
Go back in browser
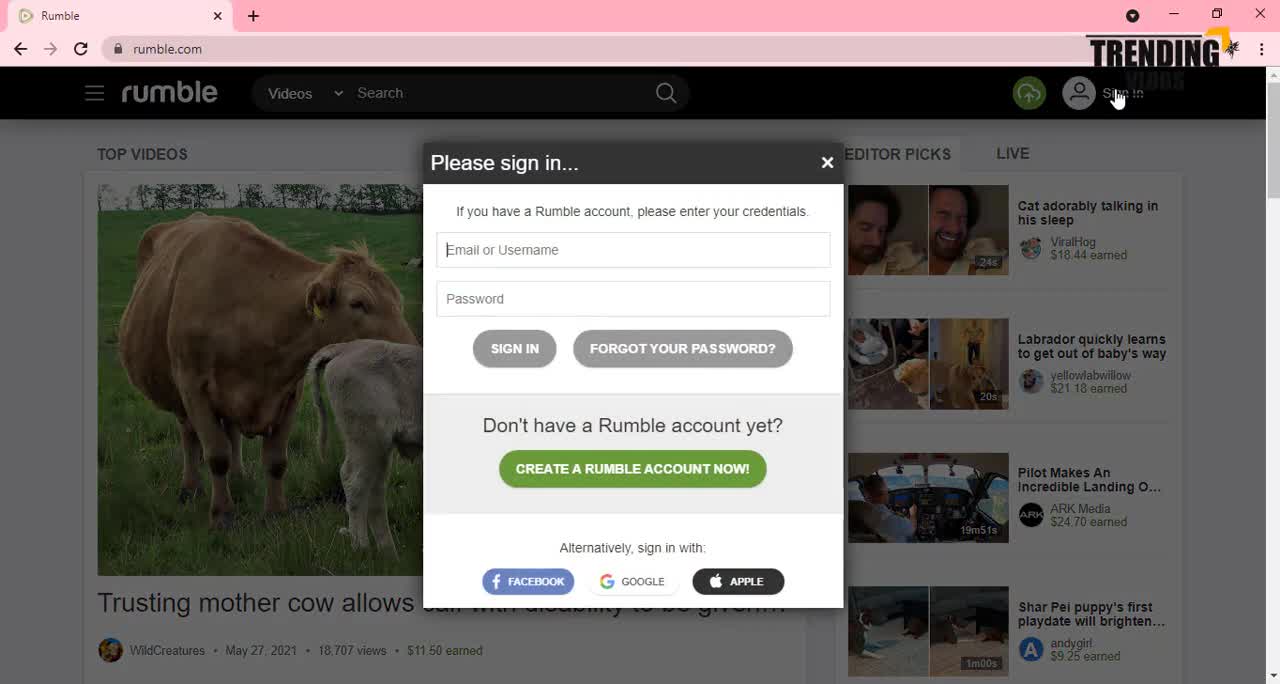20,48
